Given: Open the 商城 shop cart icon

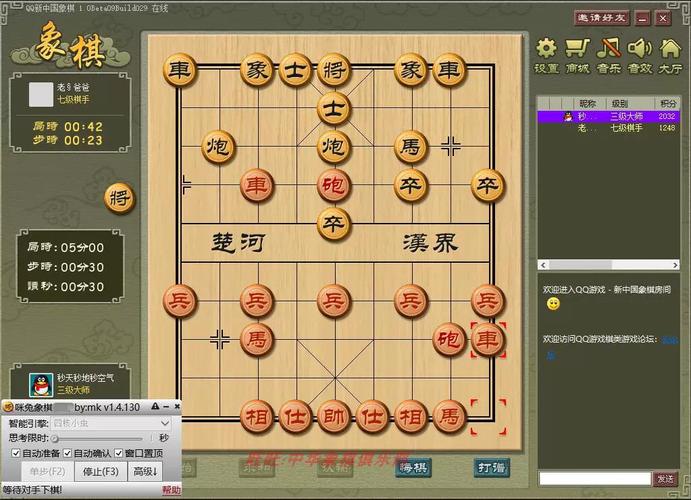Looking at the screenshot, I should (577, 48).
